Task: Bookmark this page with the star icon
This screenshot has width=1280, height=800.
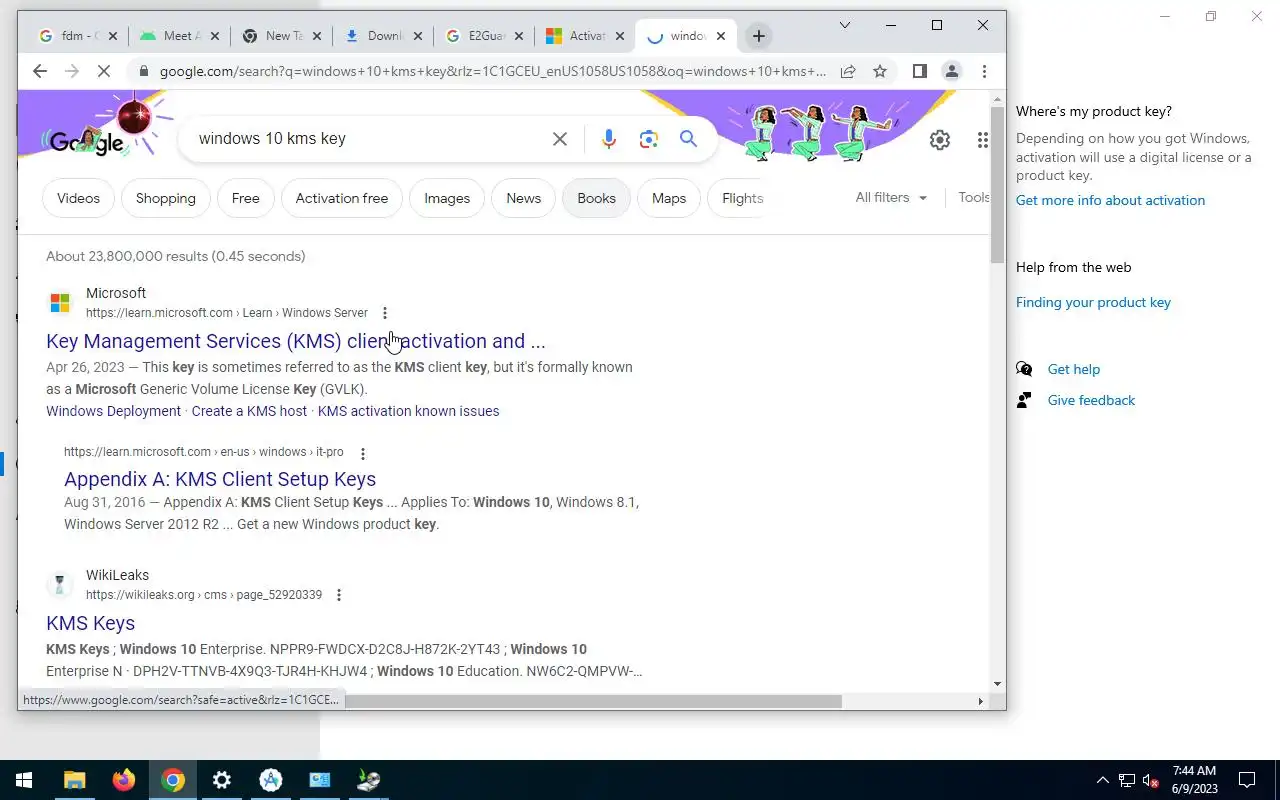Action: pos(880,71)
